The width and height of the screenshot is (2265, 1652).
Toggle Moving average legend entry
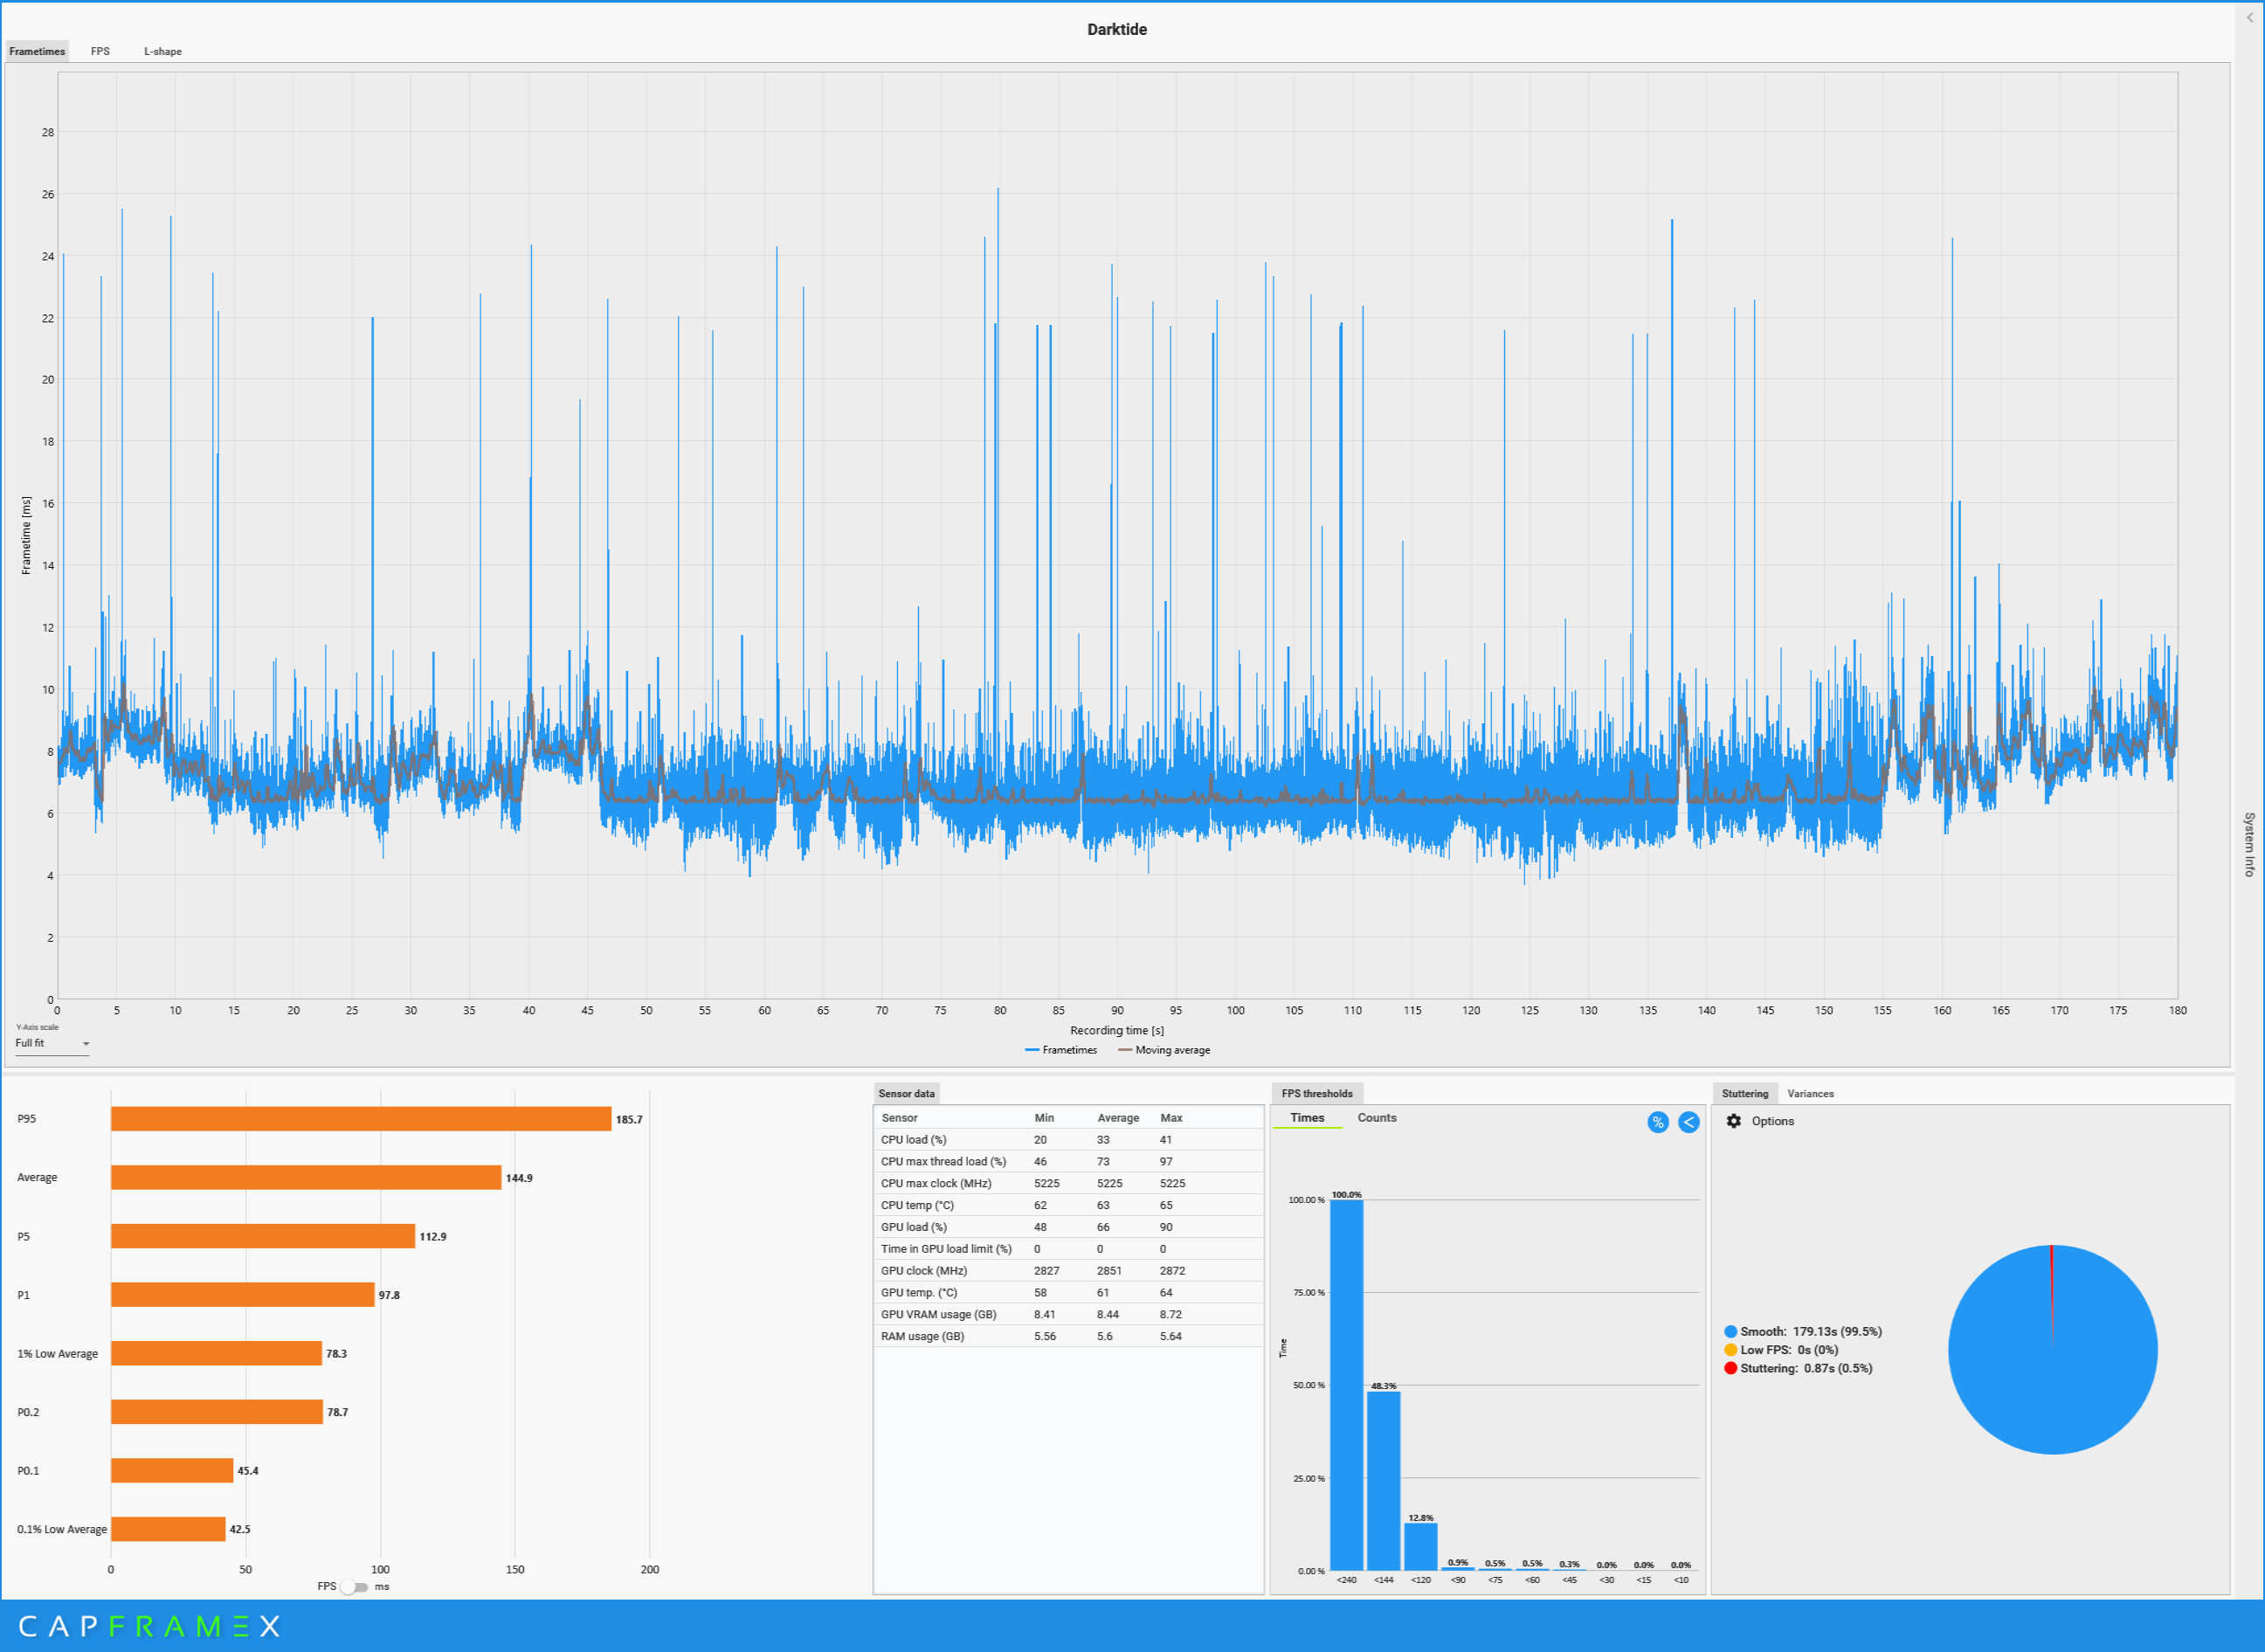coord(1164,1050)
